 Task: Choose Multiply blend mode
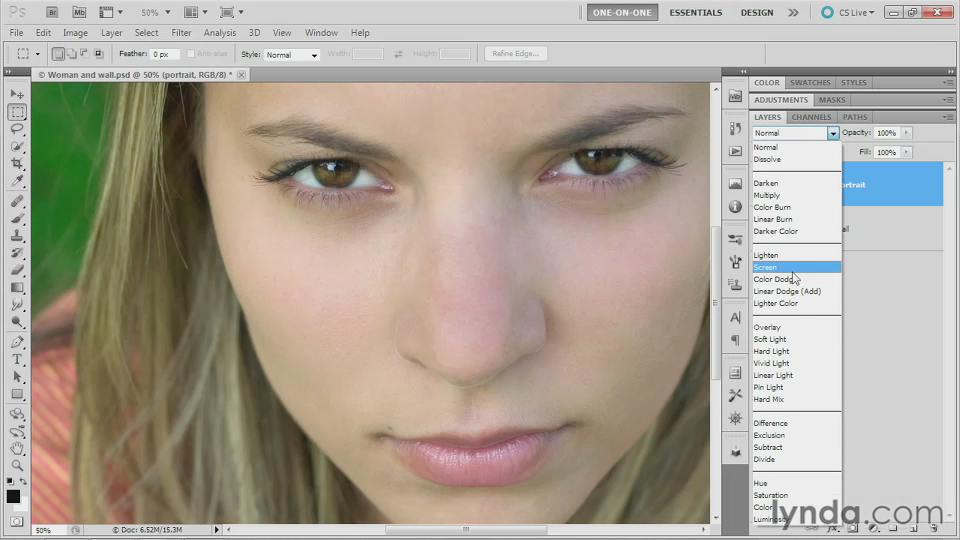[797, 195]
